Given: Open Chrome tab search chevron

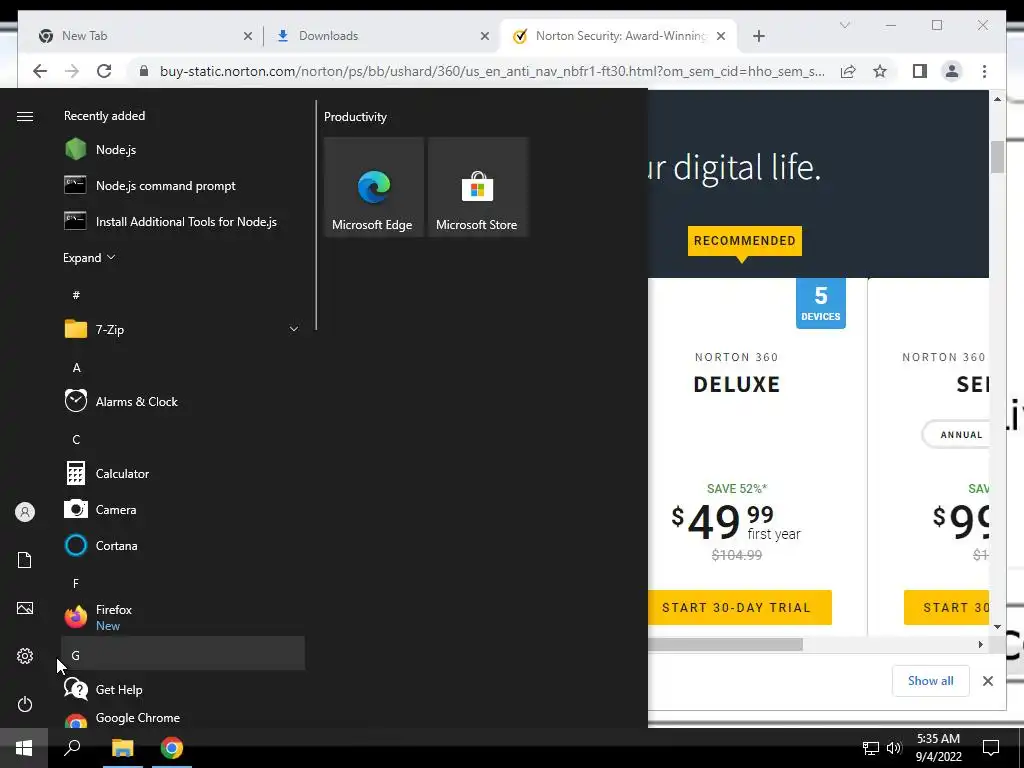Looking at the screenshot, I should coord(844,25).
